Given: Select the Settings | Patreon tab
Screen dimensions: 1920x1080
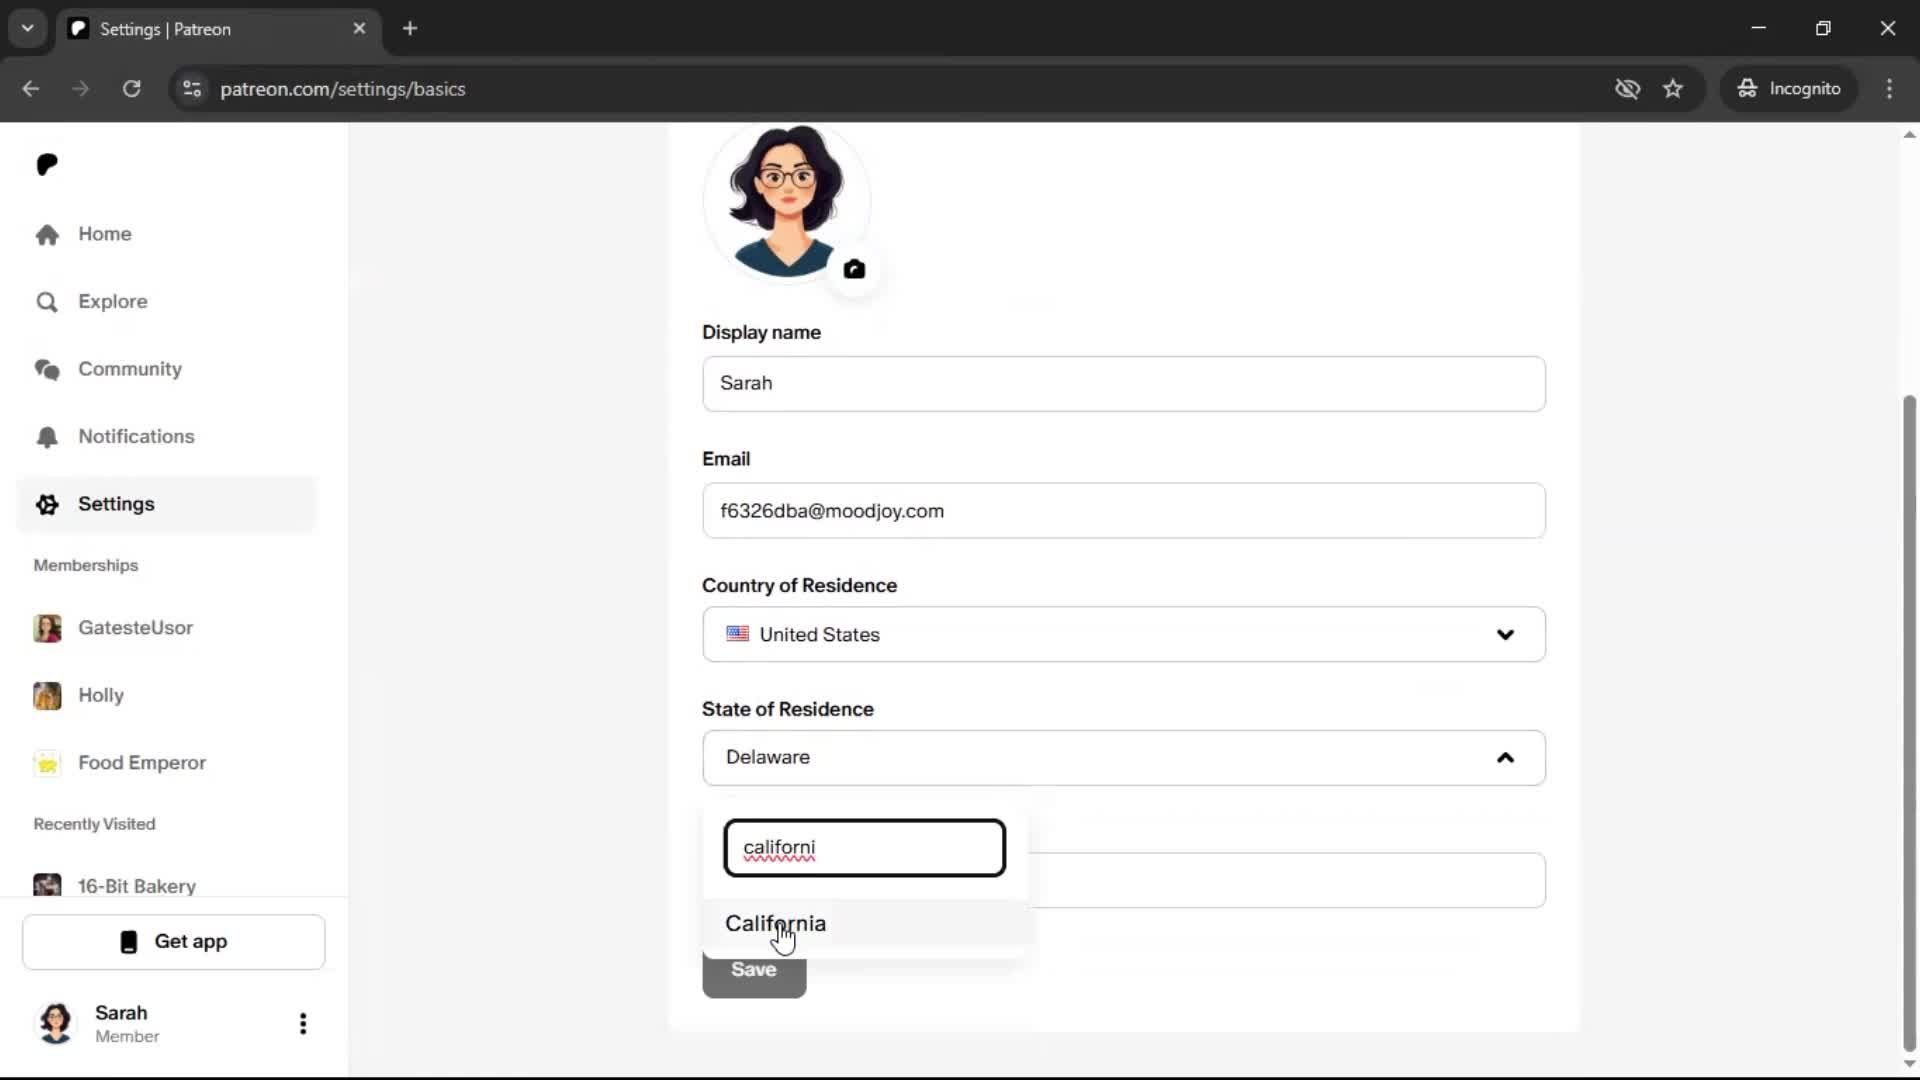Looking at the screenshot, I should 218,29.
